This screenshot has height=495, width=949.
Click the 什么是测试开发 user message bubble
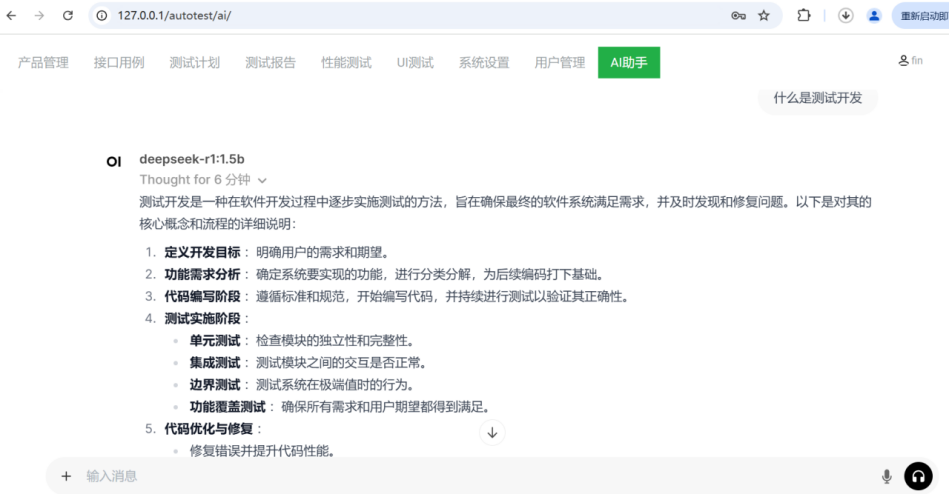coord(818,99)
